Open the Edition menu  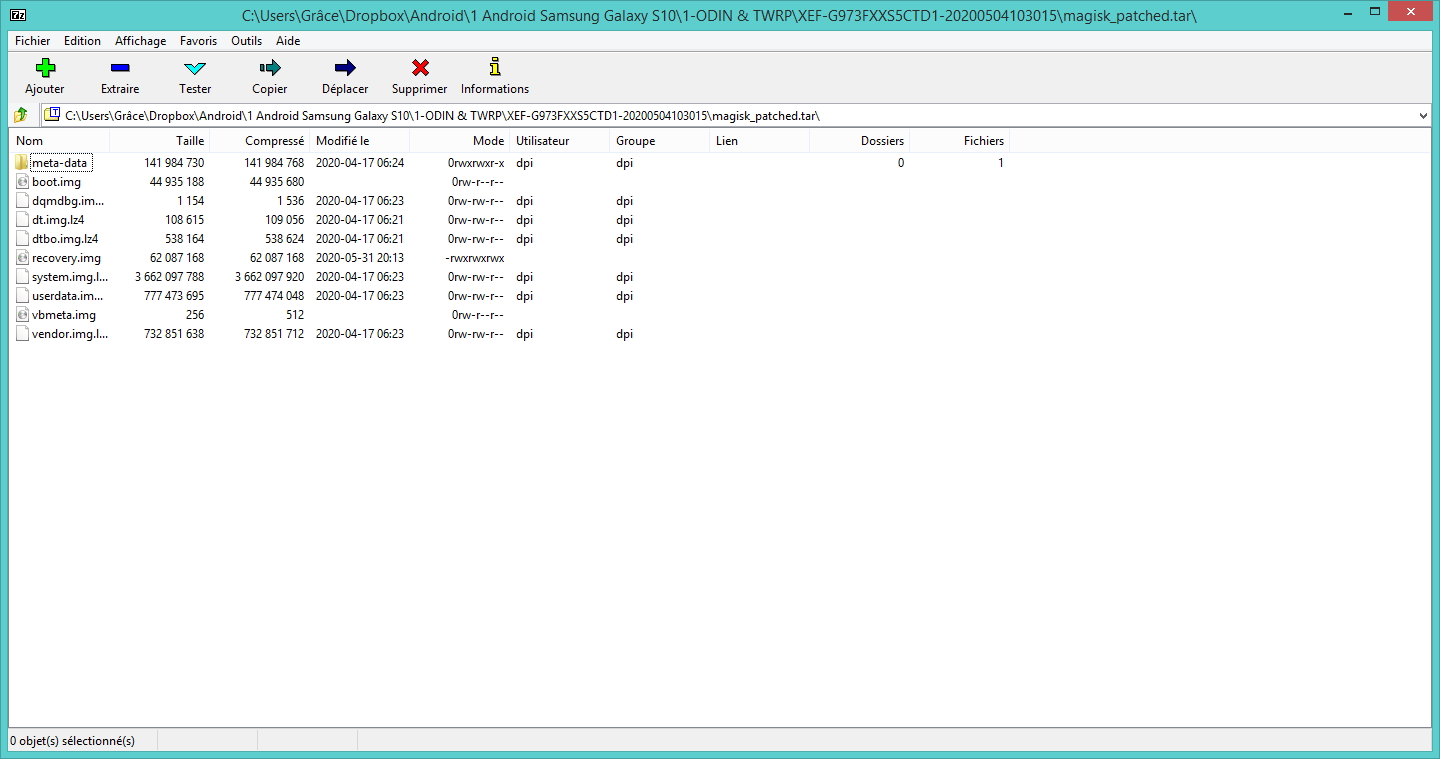[82, 41]
